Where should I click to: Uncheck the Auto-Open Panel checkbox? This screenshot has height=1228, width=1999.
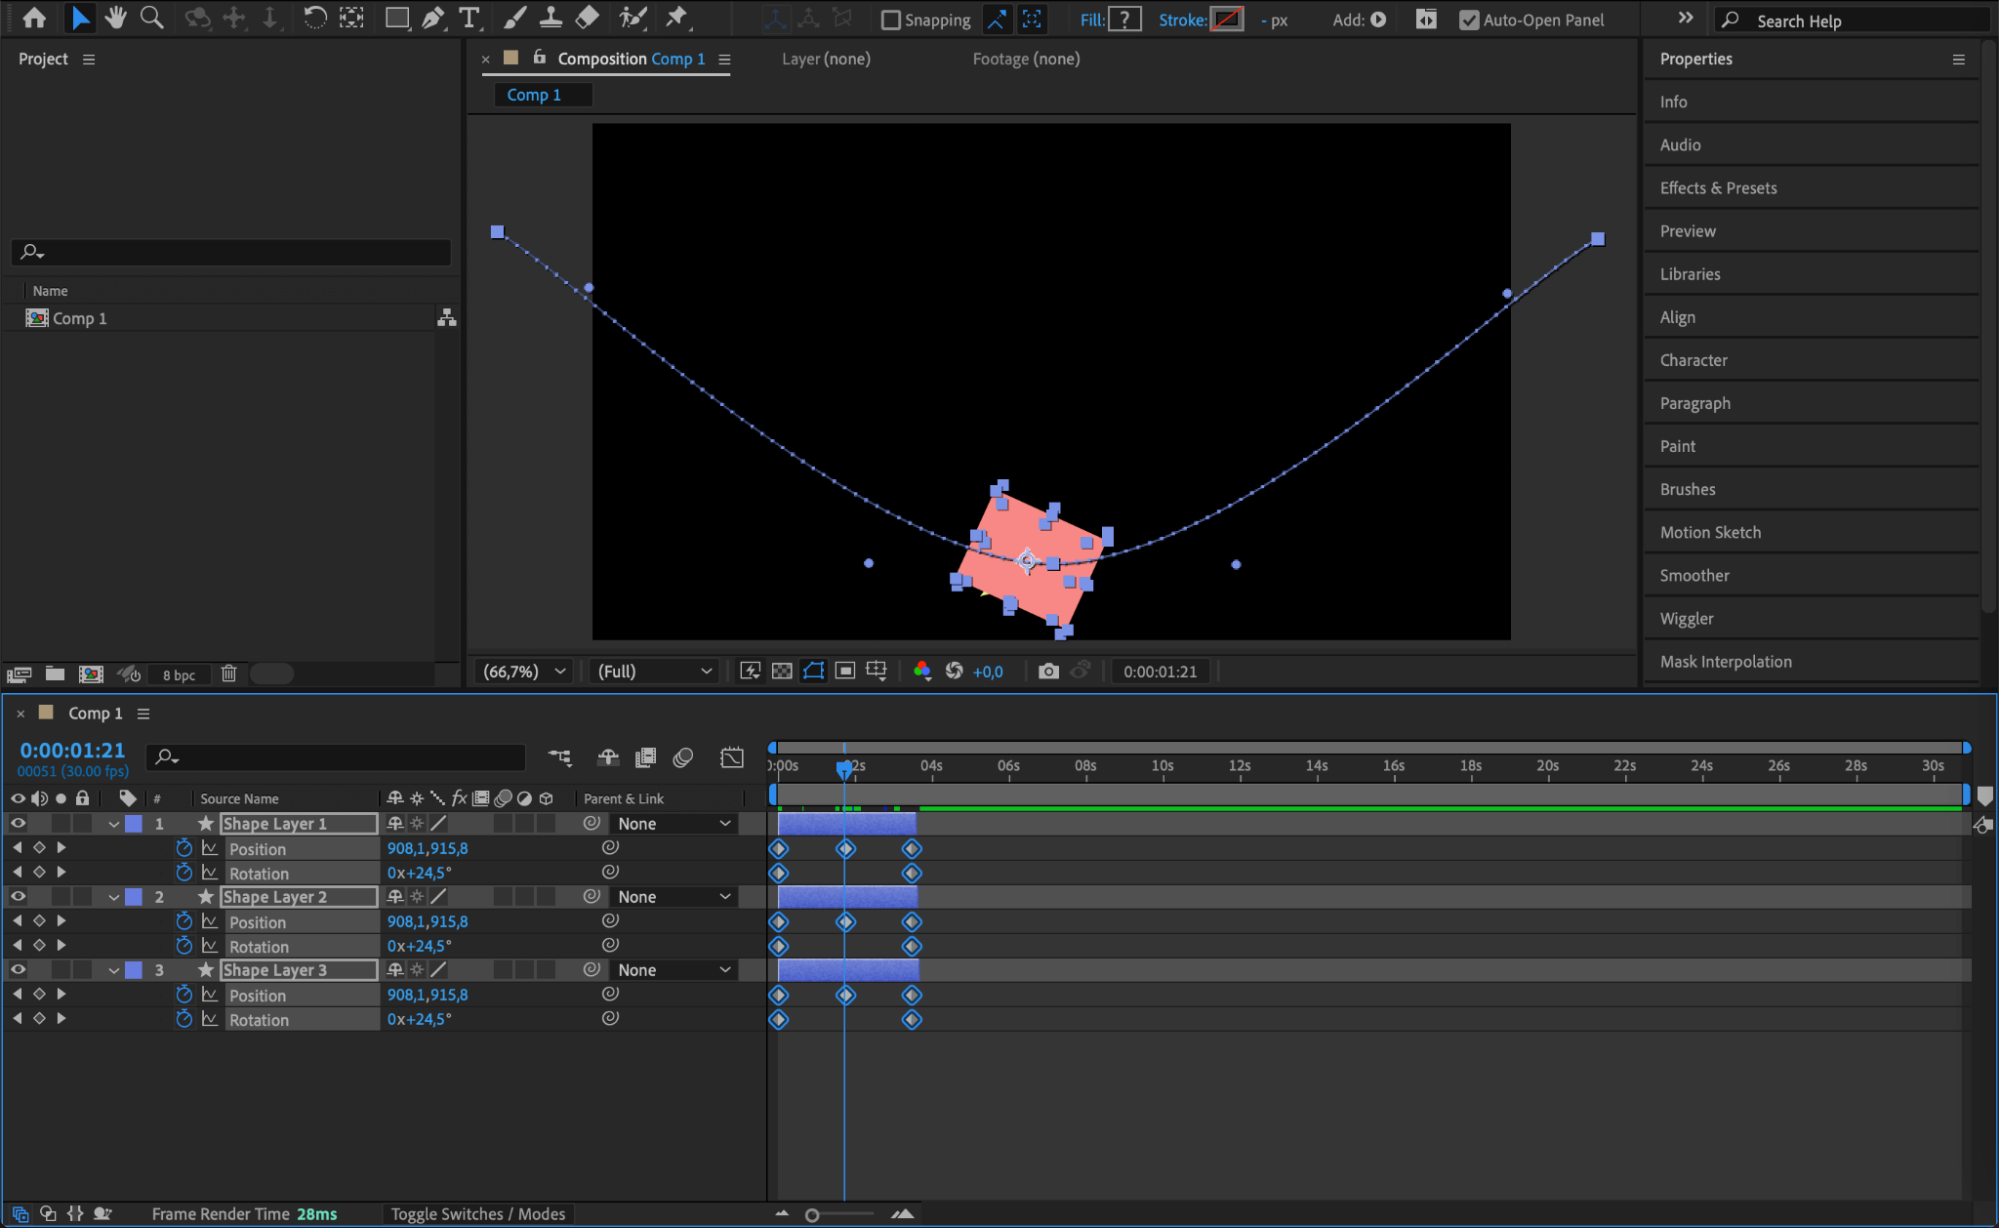tap(1468, 20)
